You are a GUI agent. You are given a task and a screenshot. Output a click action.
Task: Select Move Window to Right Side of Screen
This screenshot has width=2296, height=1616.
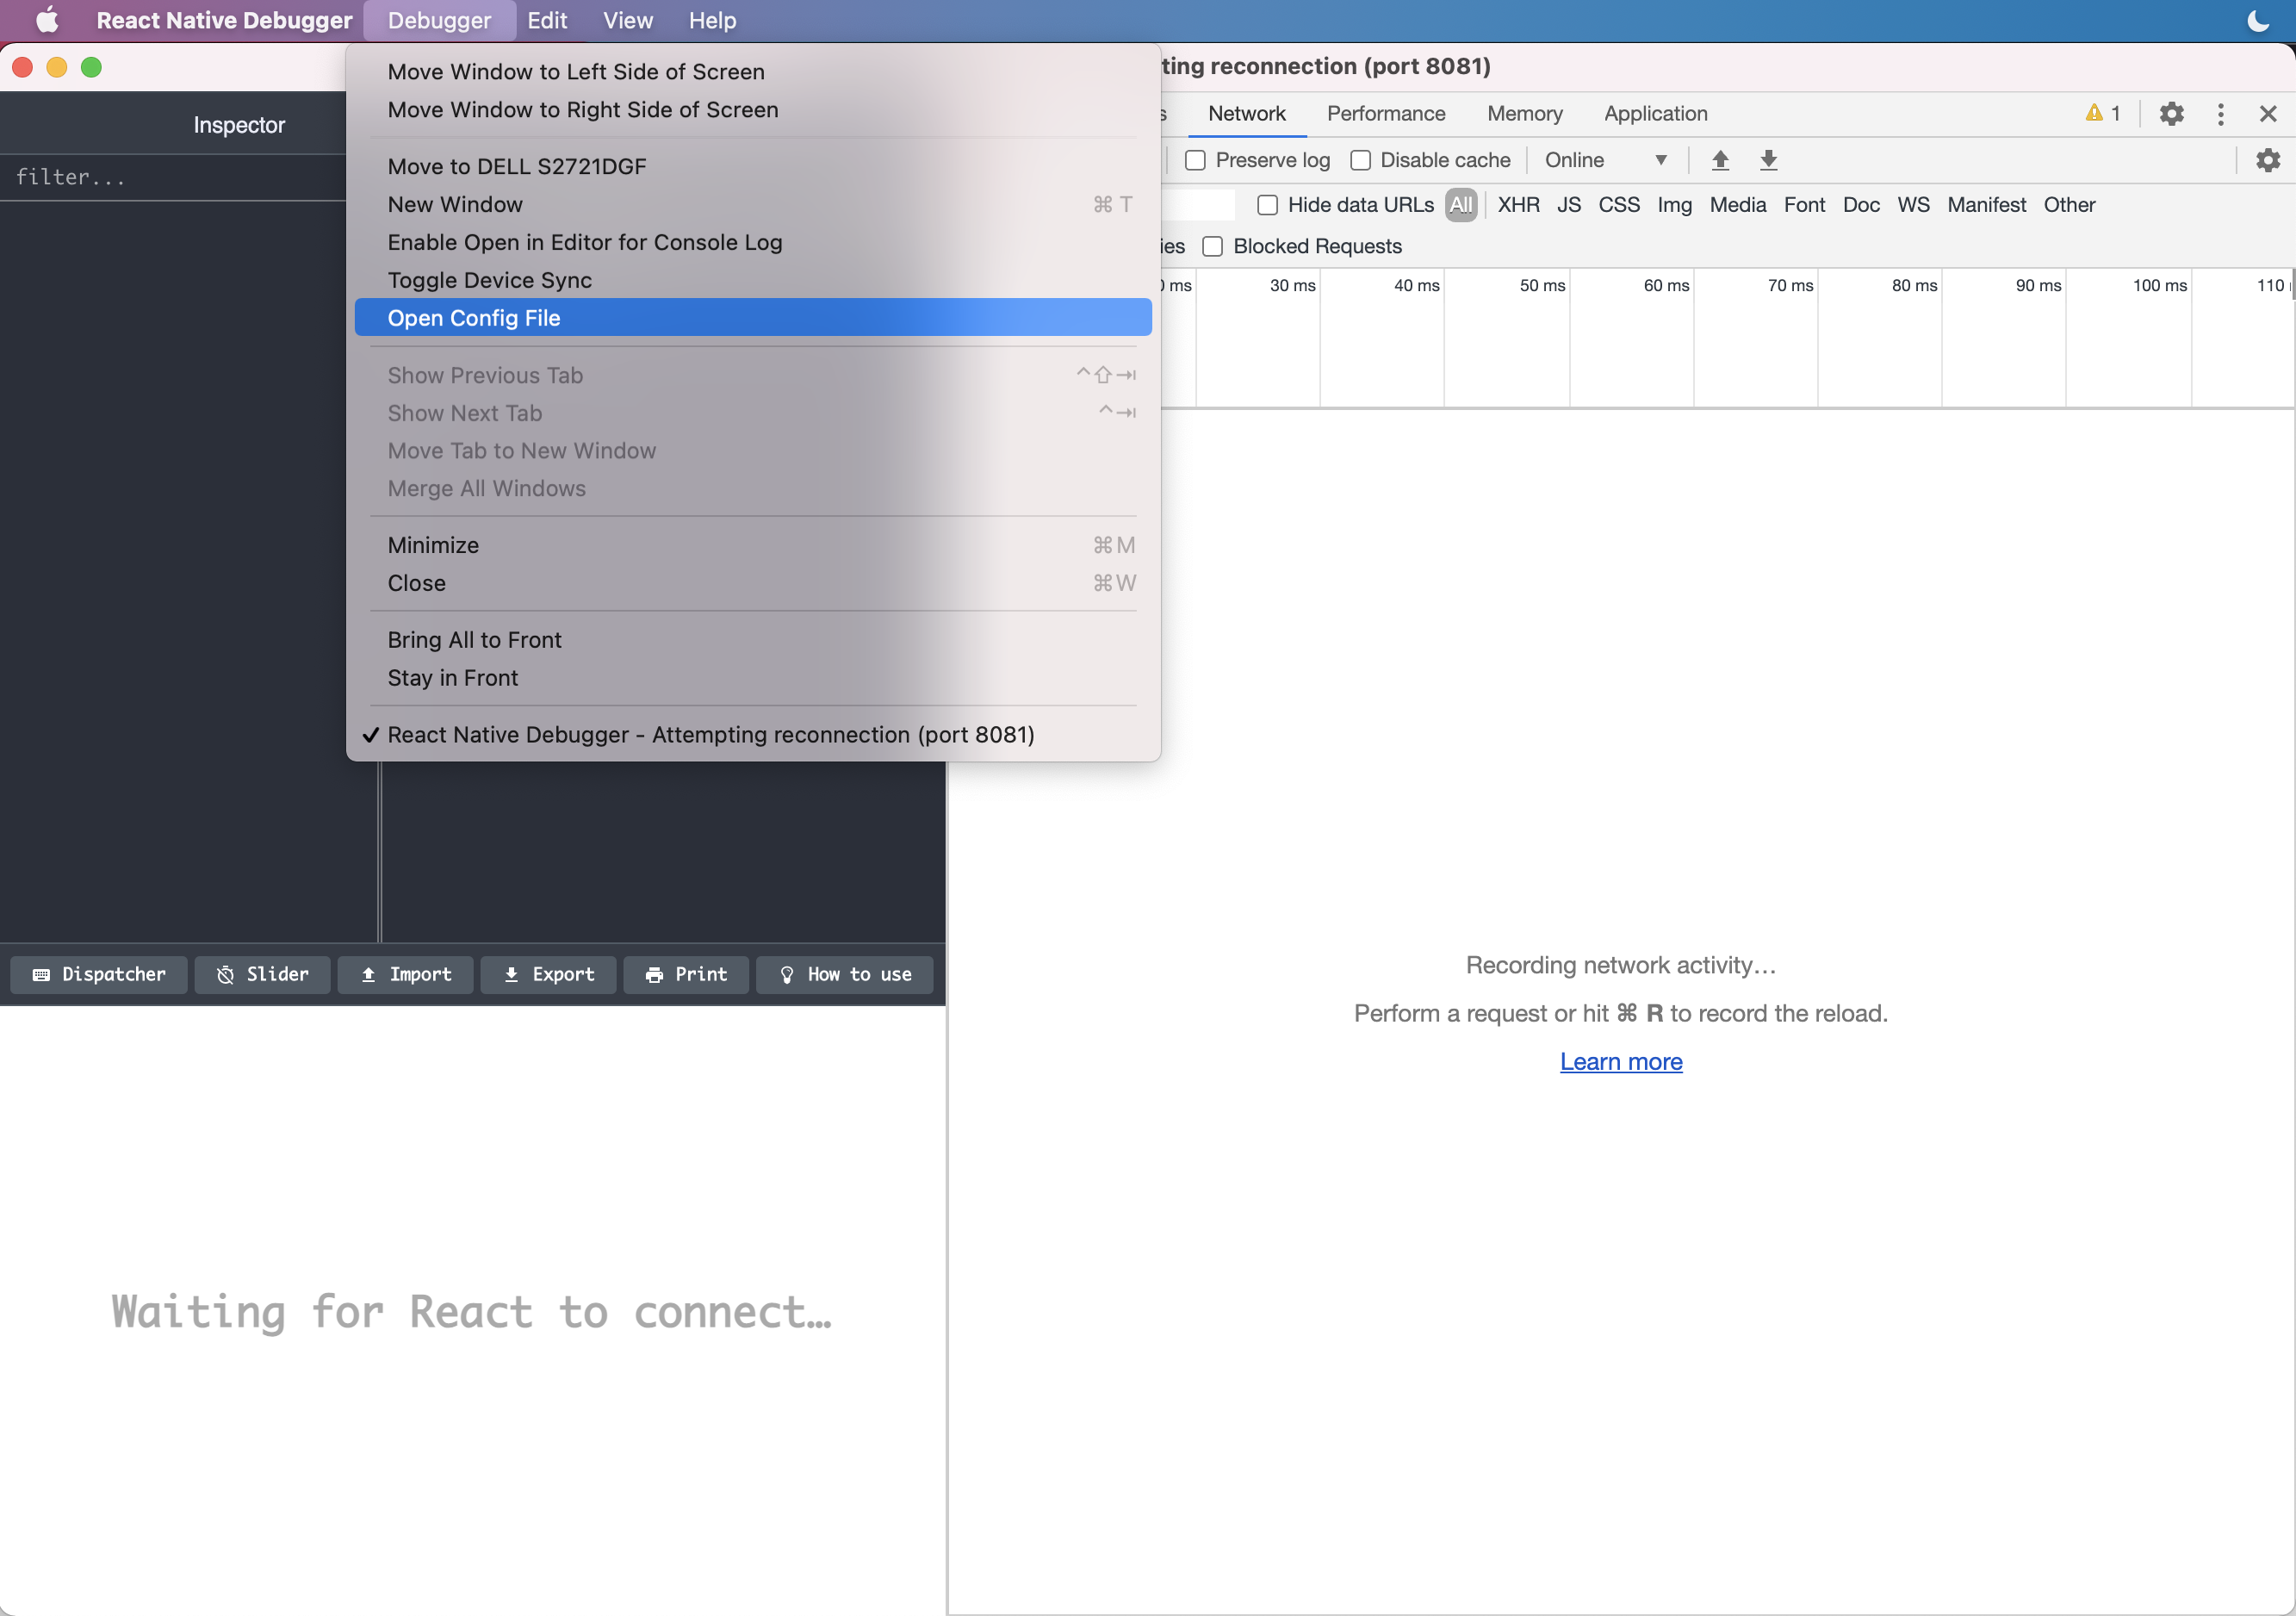(753, 110)
